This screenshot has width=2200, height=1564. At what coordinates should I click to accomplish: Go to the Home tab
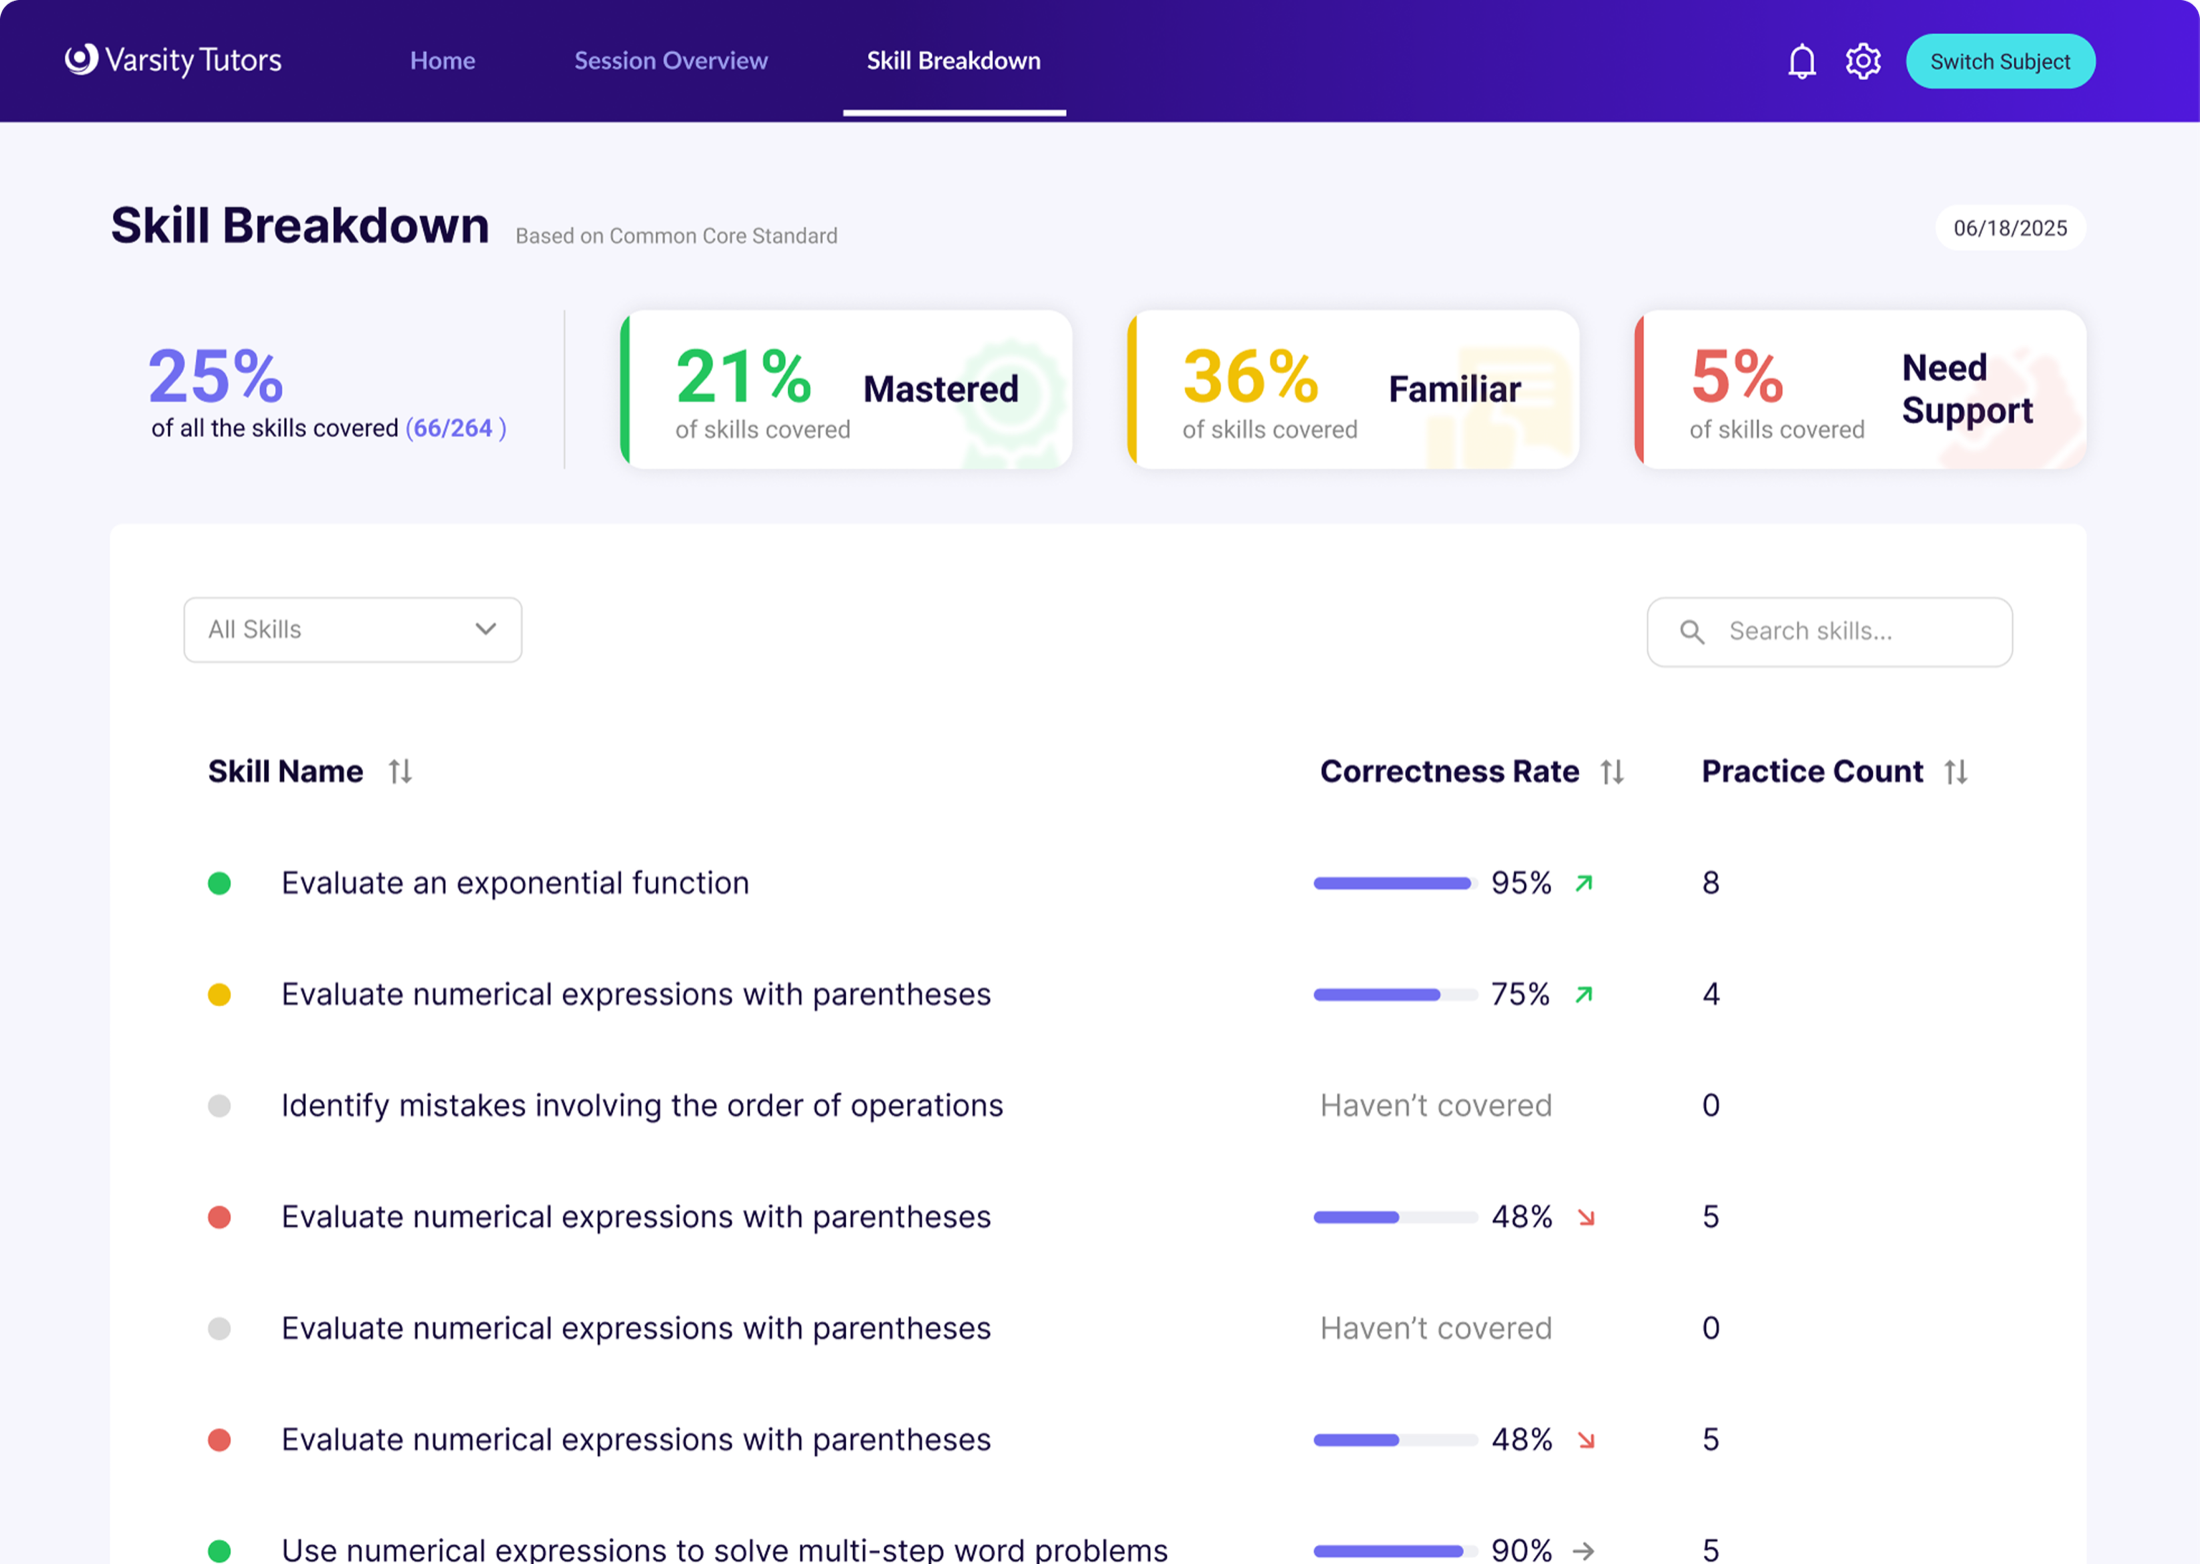(x=442, y=60)
